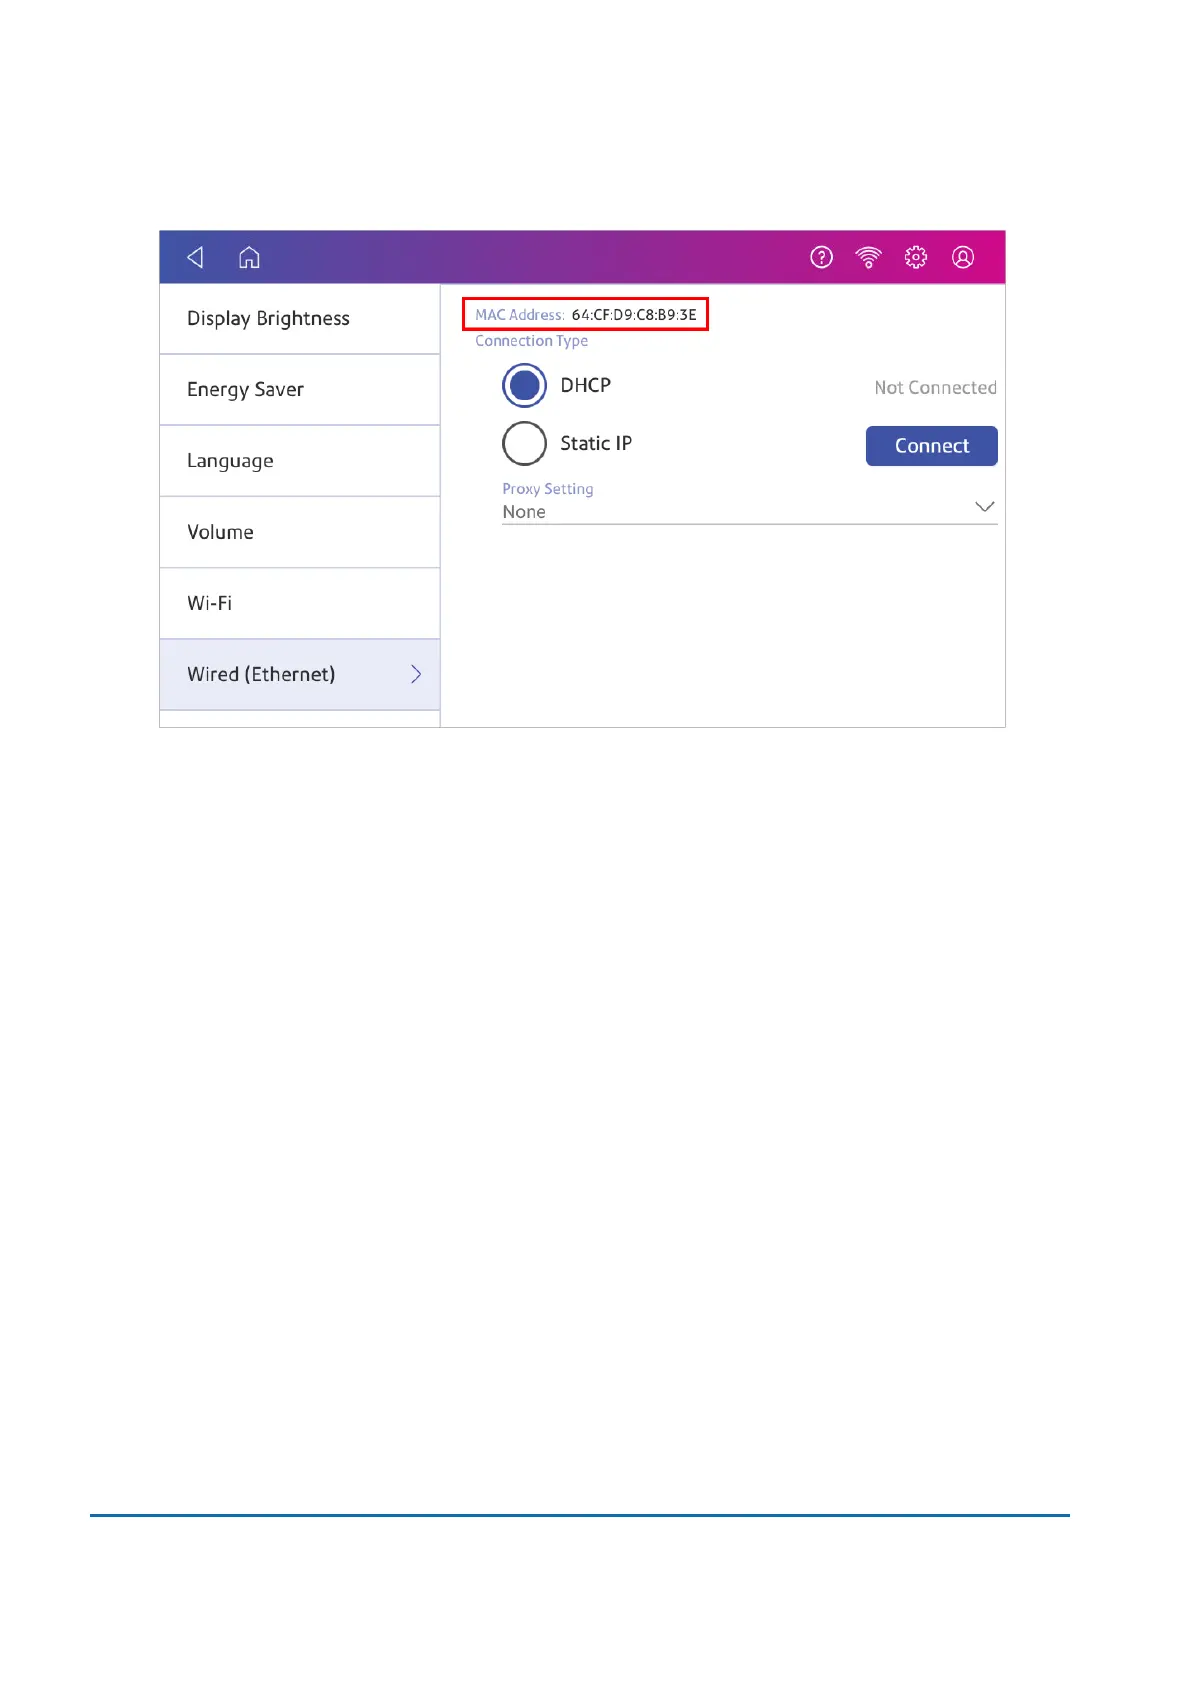Screen dimensions: 1191x1684
Task: Tap the Not Connected status text
Action: tap(935, 388)
